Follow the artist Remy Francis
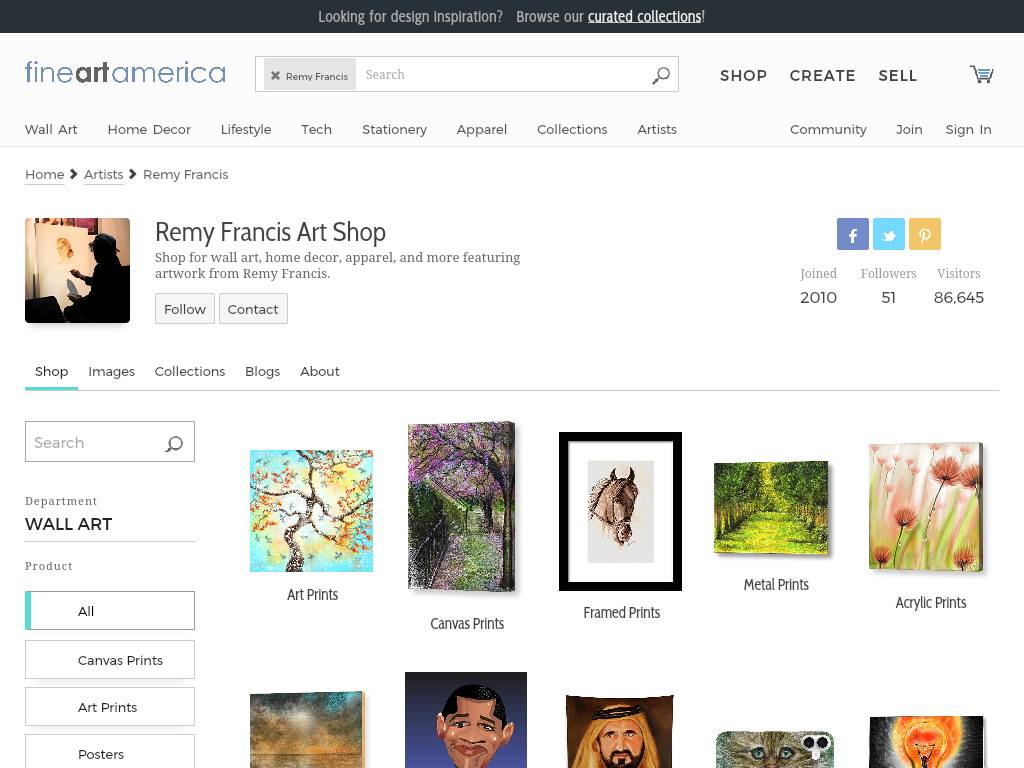This screenshot has height=768, width=1024. [185, 309]
